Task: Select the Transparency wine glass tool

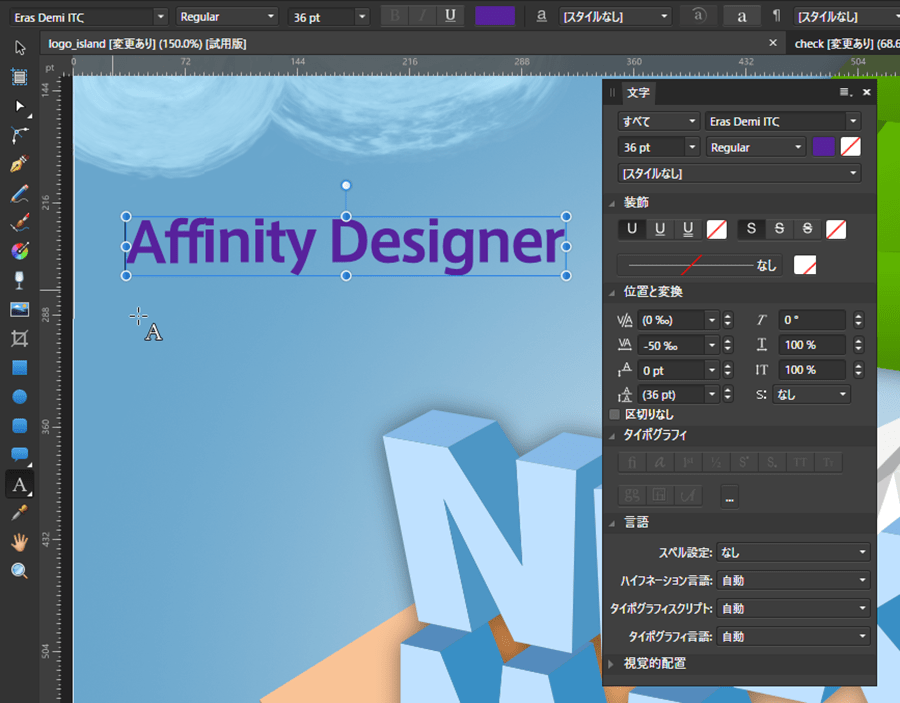Action: 19,280
